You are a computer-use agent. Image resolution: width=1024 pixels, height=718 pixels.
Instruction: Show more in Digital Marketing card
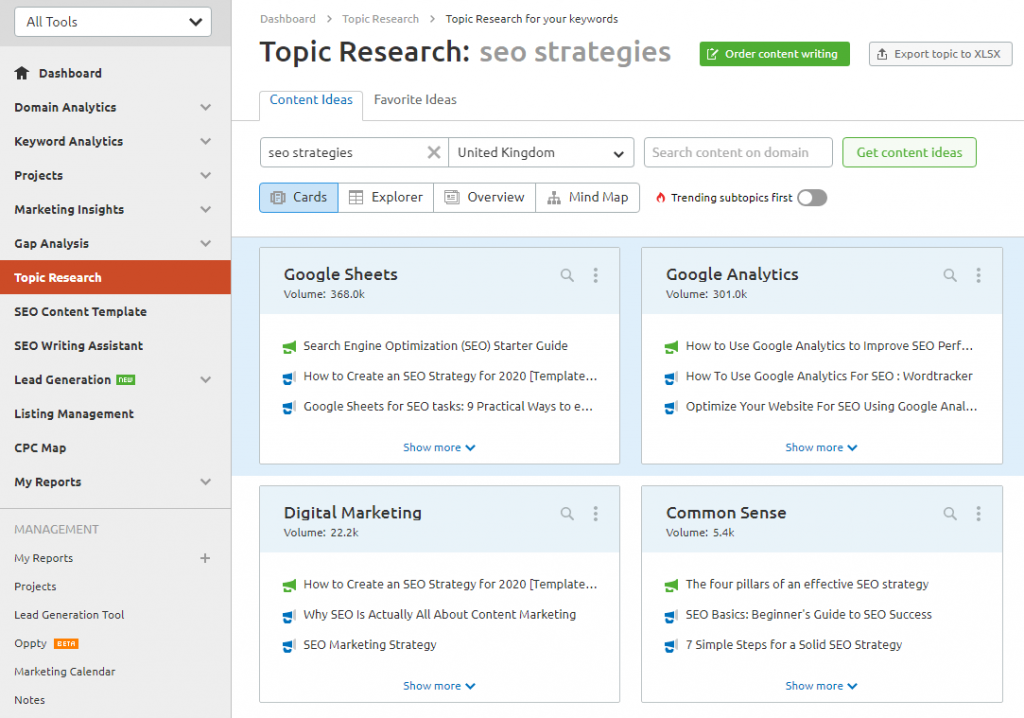click(439, 686)
